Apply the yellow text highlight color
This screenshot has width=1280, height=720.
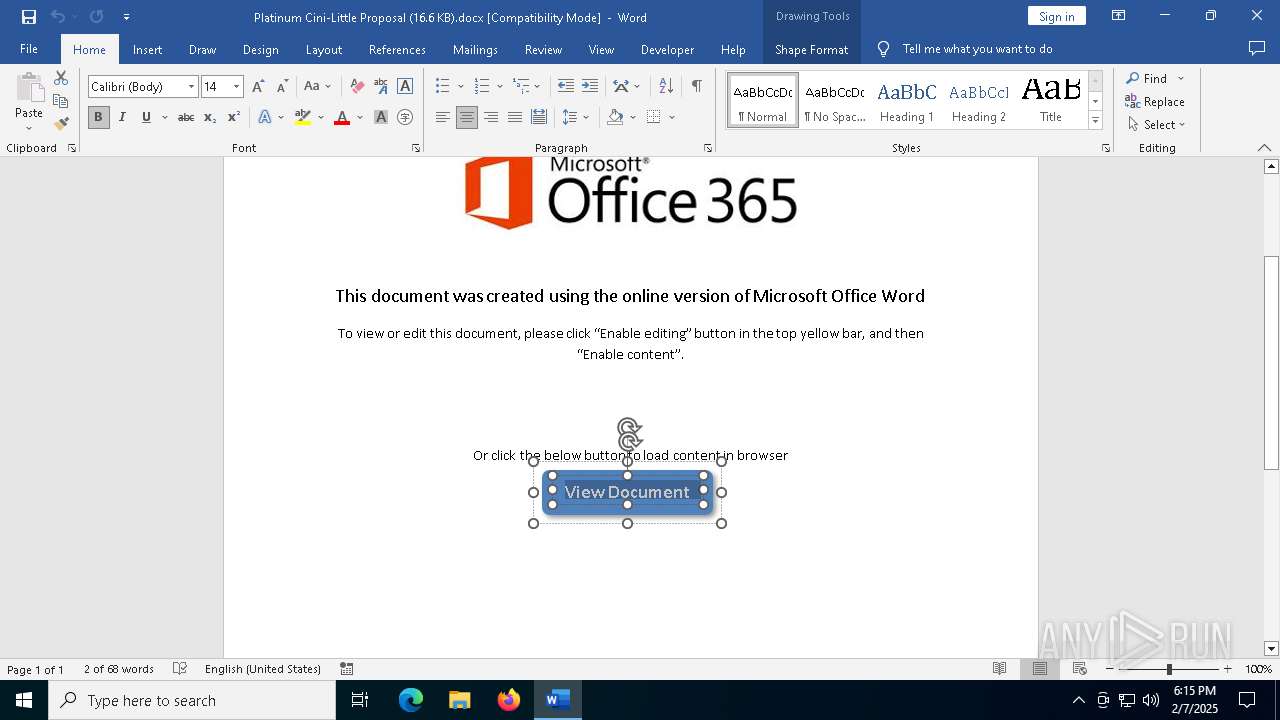303,117
